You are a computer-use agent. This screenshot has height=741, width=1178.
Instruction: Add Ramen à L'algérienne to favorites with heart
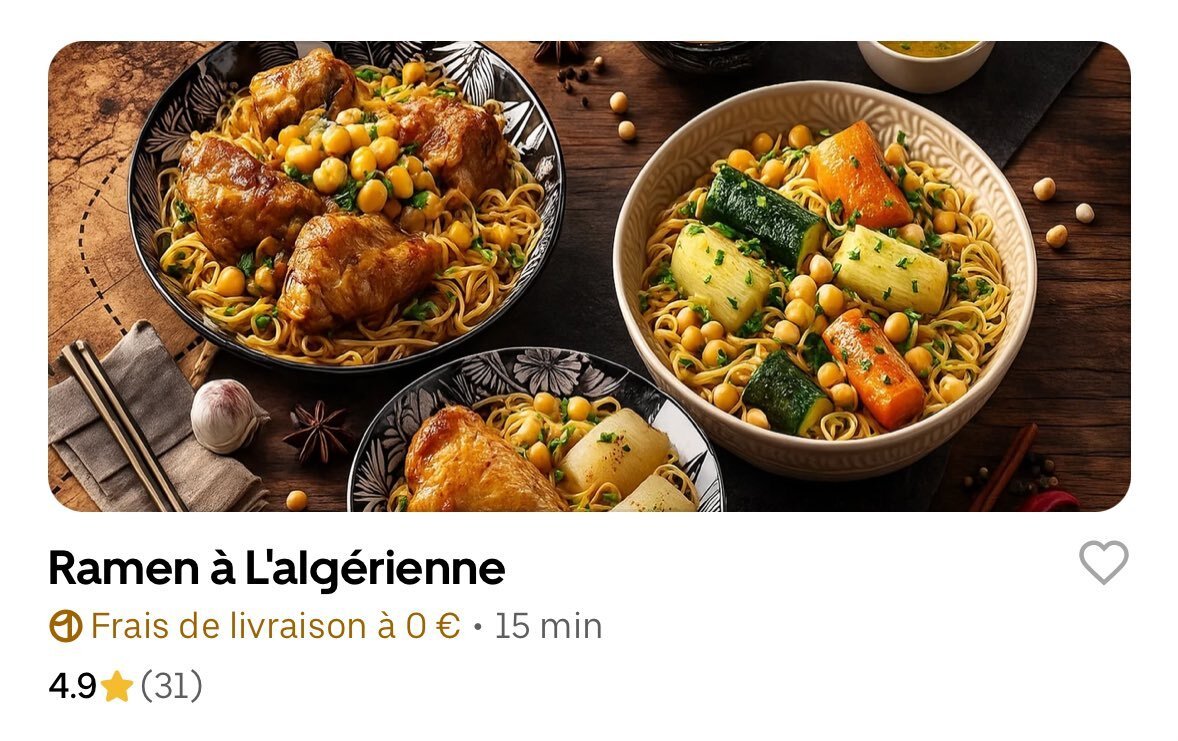coord(1103,561)
